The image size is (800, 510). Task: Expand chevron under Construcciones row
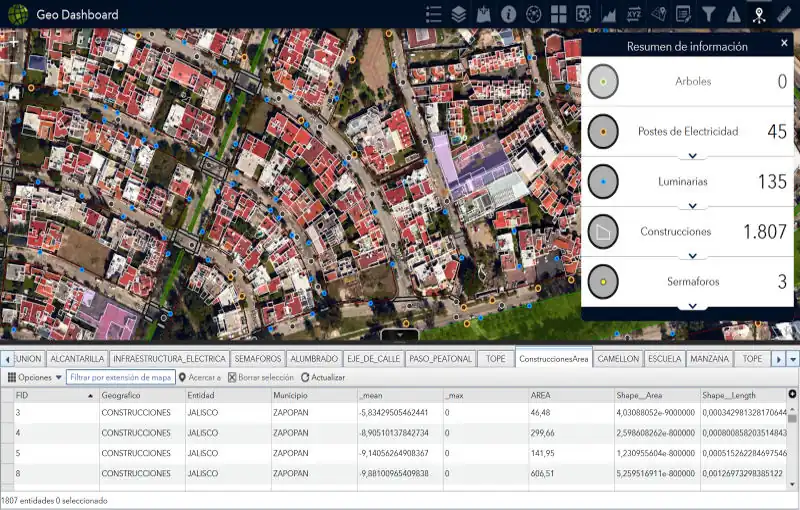click(692, 256)
